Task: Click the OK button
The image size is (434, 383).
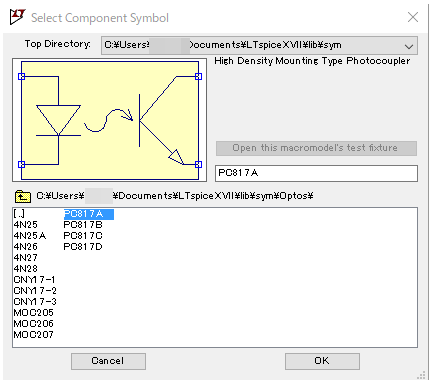Action: tap(322, 361)
